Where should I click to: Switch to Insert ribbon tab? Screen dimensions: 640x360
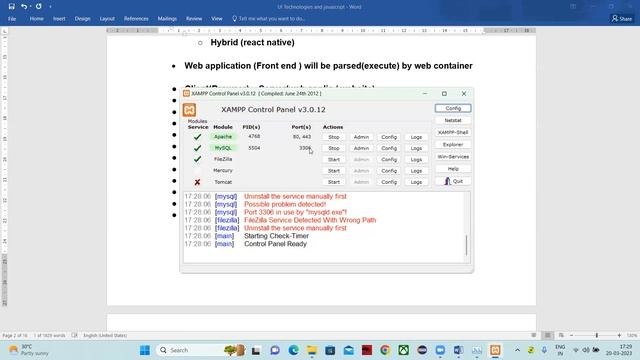pos(59,19)
